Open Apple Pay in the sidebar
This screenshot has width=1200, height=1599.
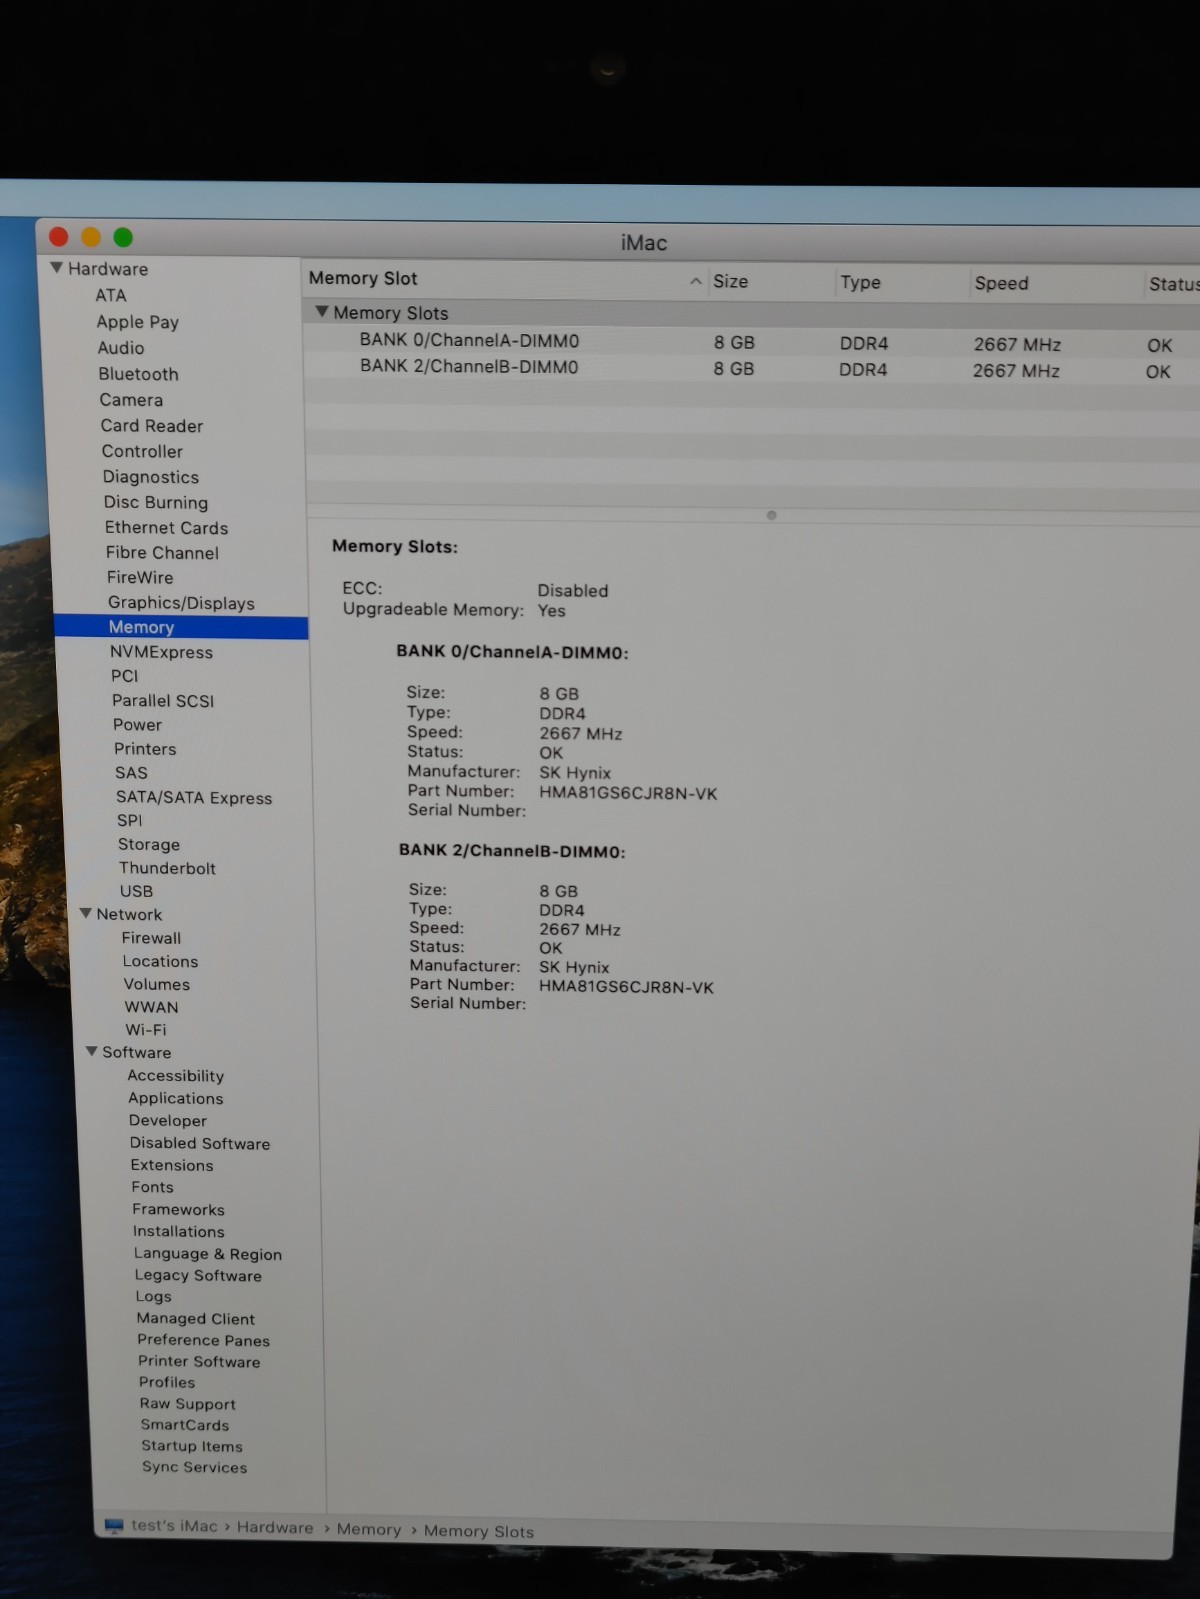pos(138,322)
